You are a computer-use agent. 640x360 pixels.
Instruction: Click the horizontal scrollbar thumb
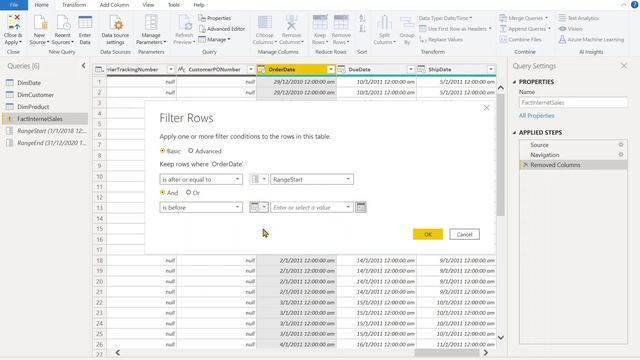click(447, 353)
